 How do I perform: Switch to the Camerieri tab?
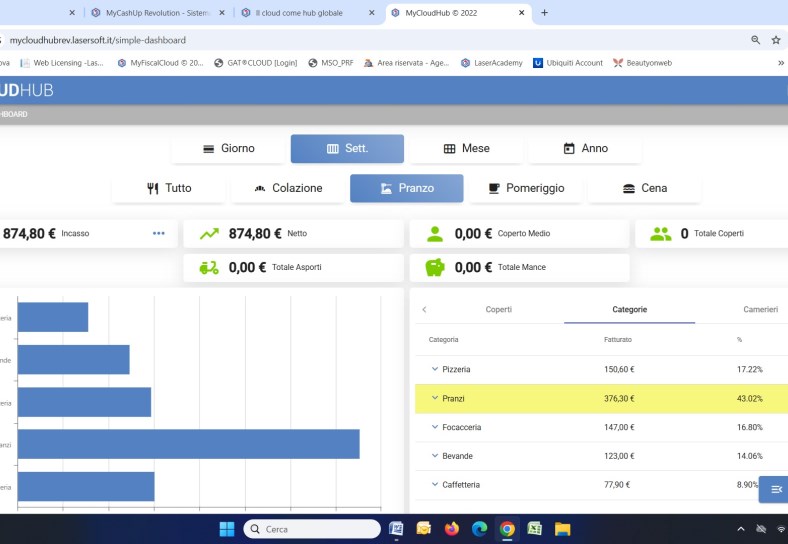(x=760, y=310)
